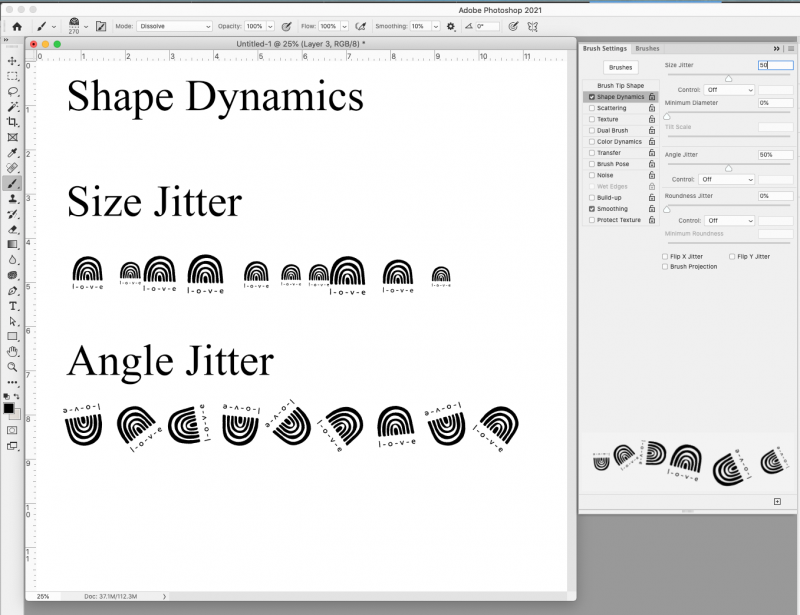Toggle the Shape Dynamics checkbox
This screenshot has width=800, height=615.
[x=592, y=97]
